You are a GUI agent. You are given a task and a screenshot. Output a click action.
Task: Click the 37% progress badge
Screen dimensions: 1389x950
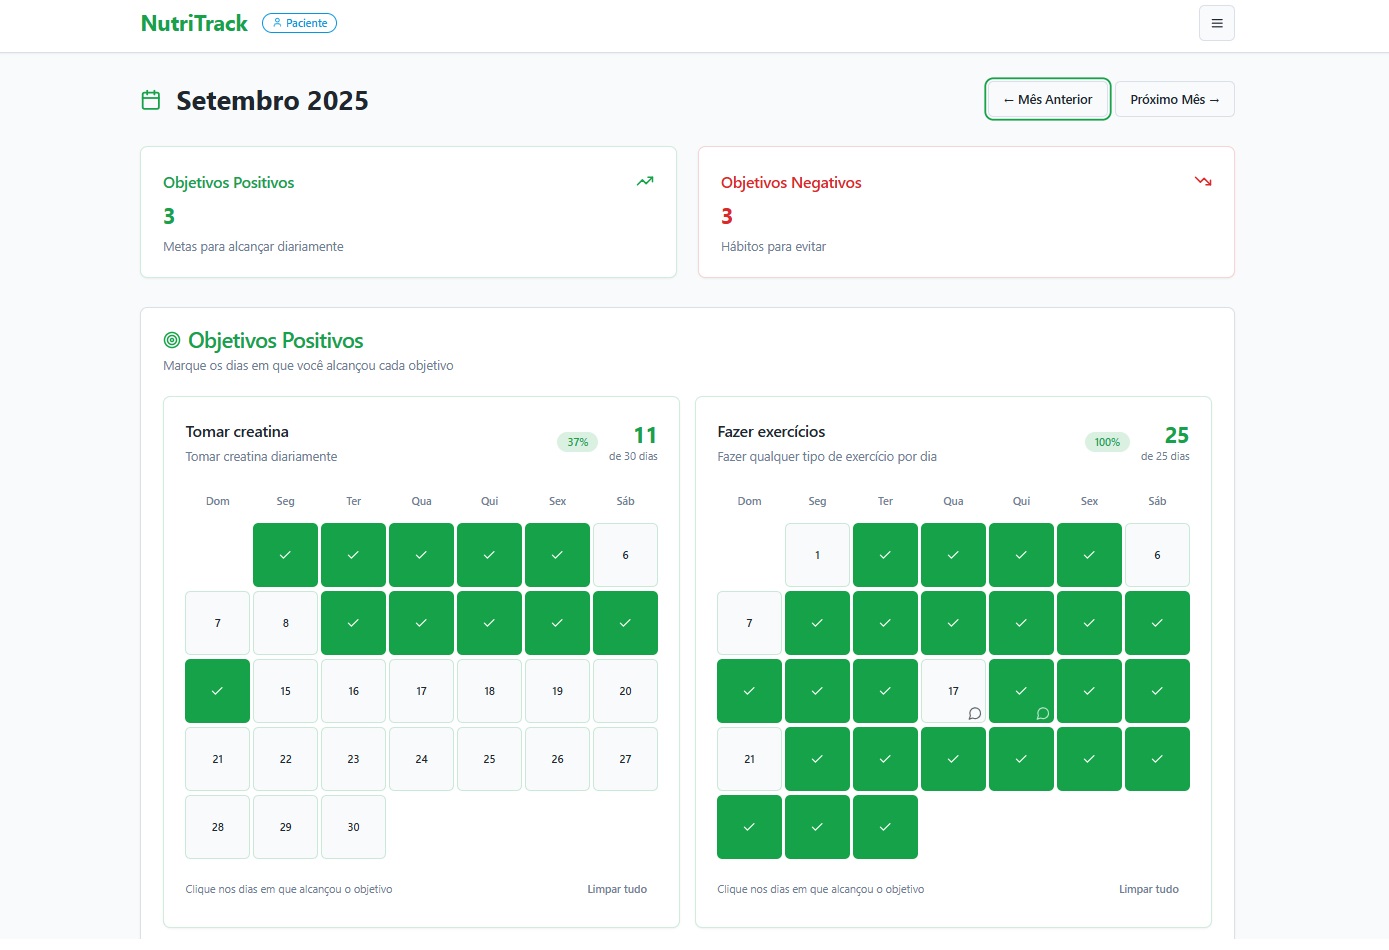[578, 442]
